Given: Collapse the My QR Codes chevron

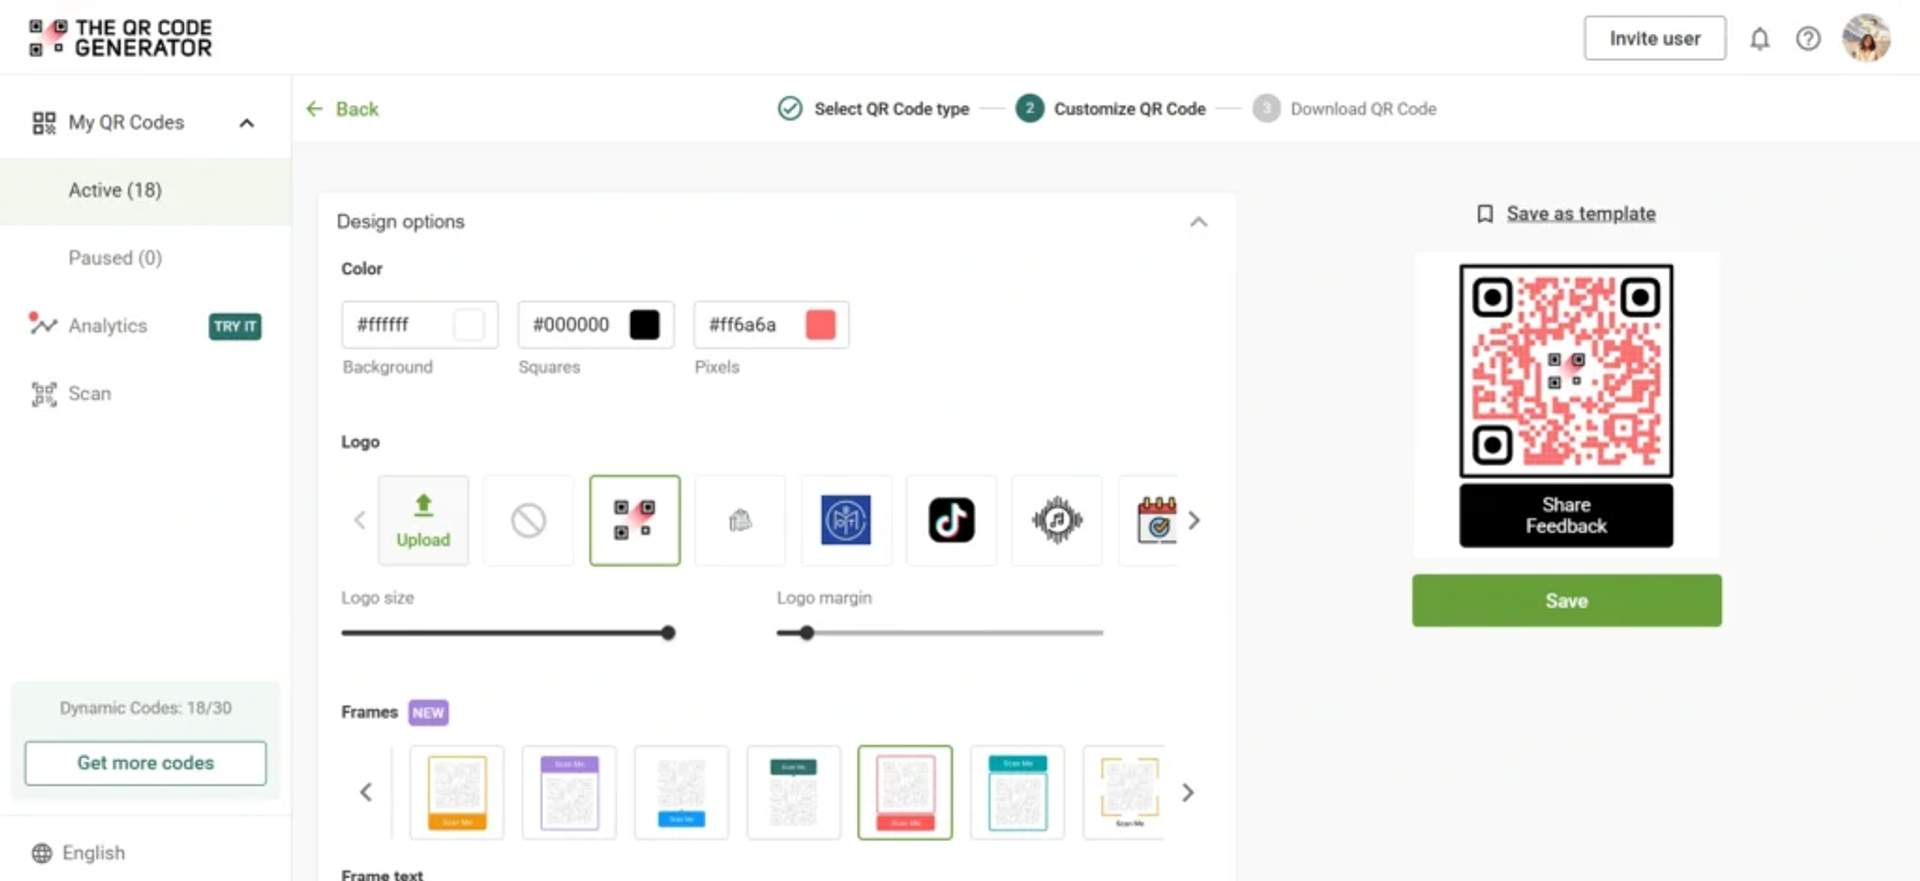Looking at the screenshot, I should tap(247, 123).
